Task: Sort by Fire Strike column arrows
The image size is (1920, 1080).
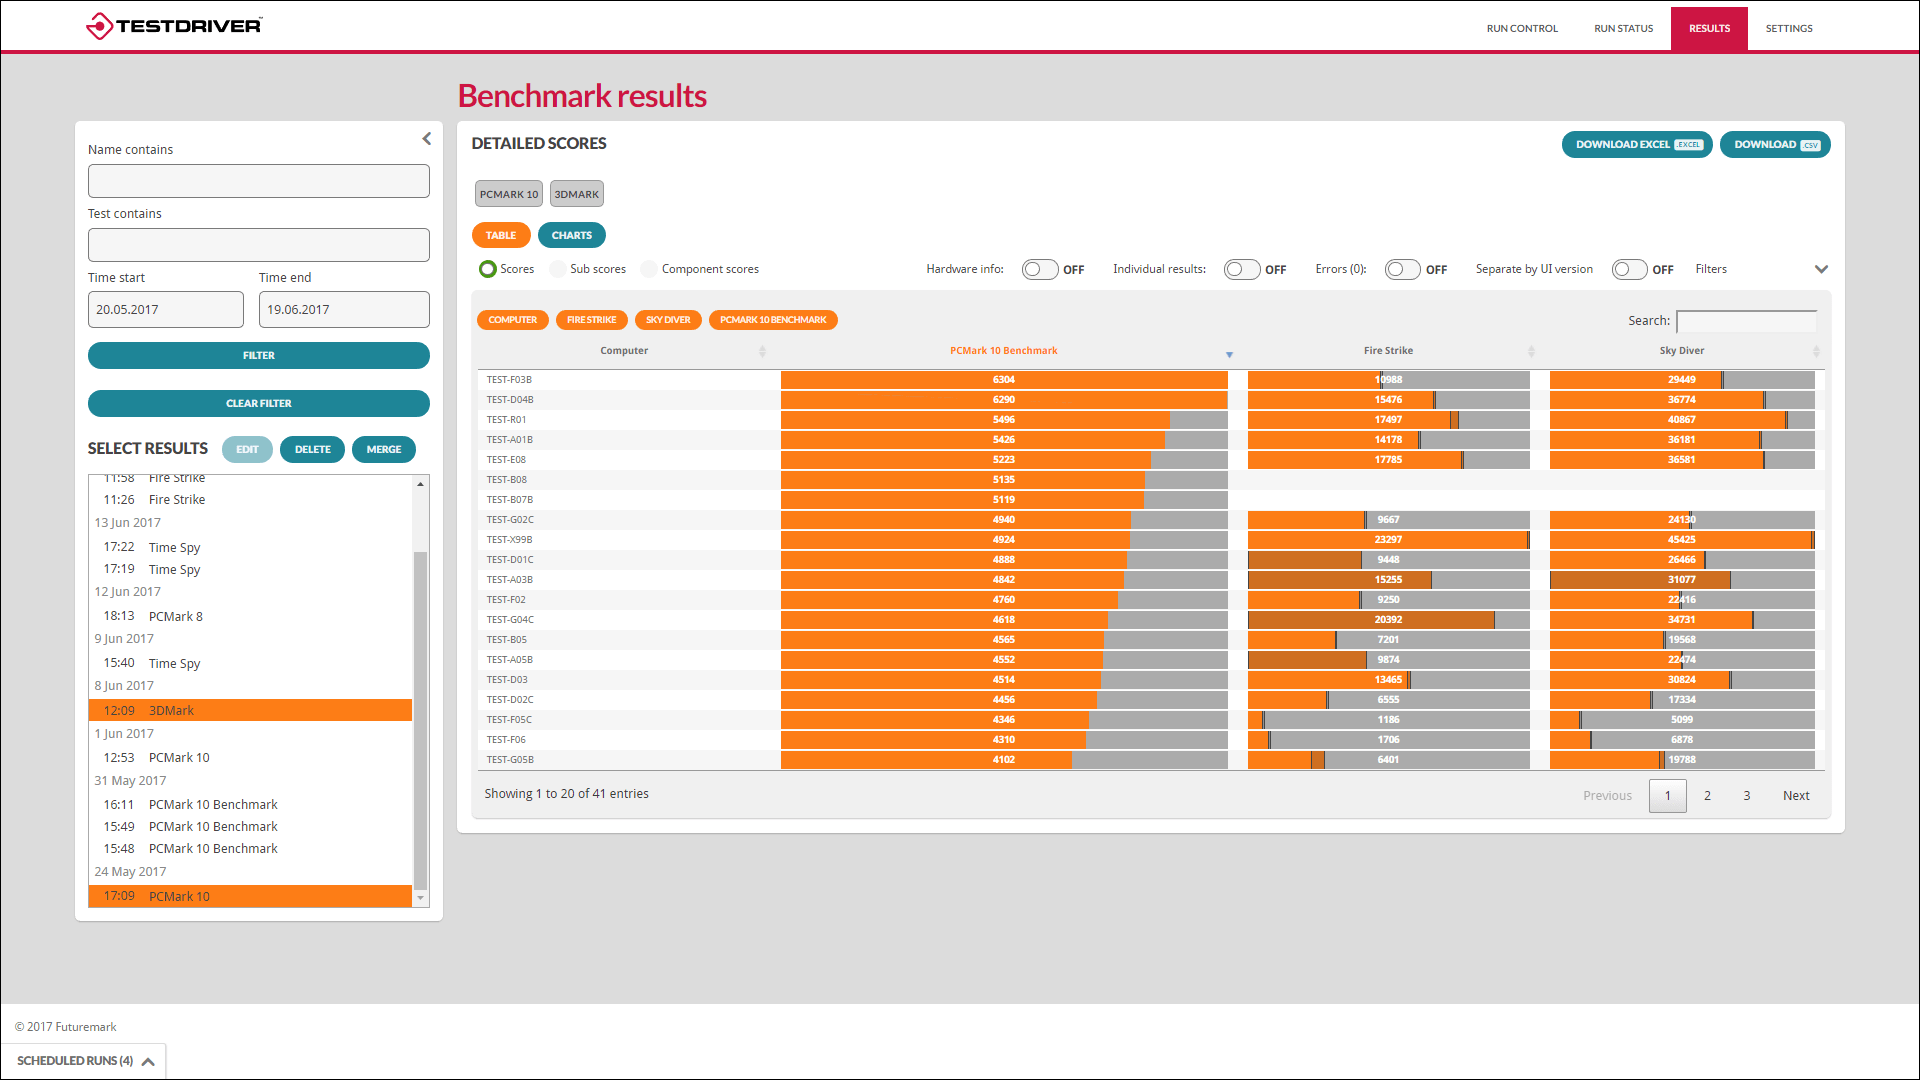Action: click(1531, 351)
